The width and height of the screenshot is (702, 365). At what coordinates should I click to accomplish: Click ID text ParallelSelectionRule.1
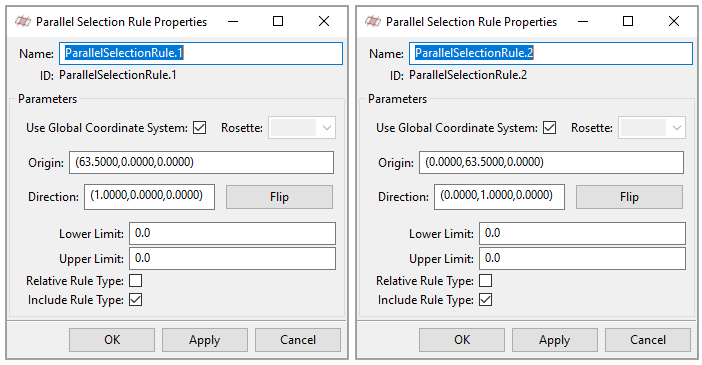(118, 75)
